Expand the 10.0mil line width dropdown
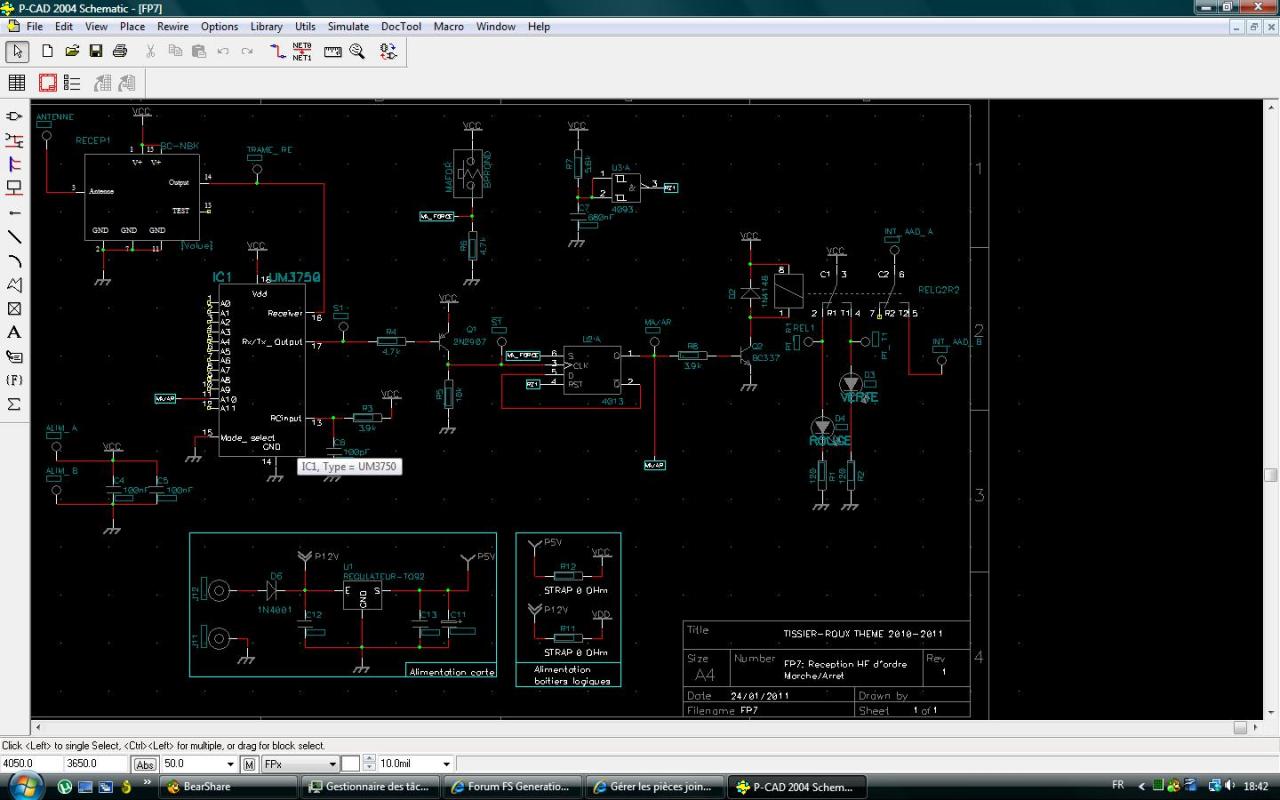Image resolution: width=1280 pixels, height=800 pixels. [x=446, y=765]
